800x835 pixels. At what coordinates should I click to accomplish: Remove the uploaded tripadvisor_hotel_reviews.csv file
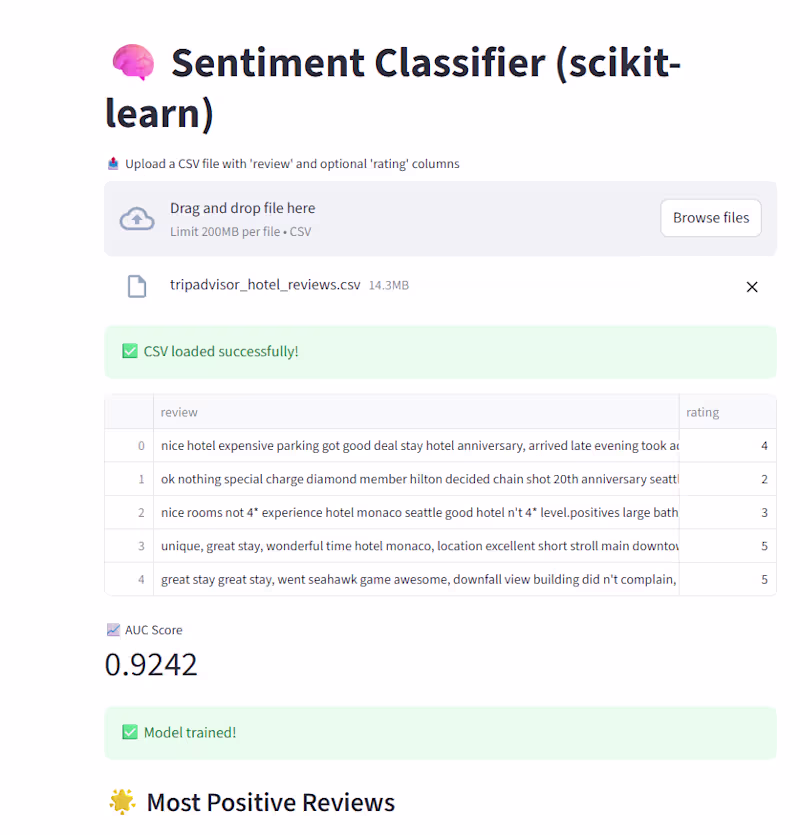[752, 287]
